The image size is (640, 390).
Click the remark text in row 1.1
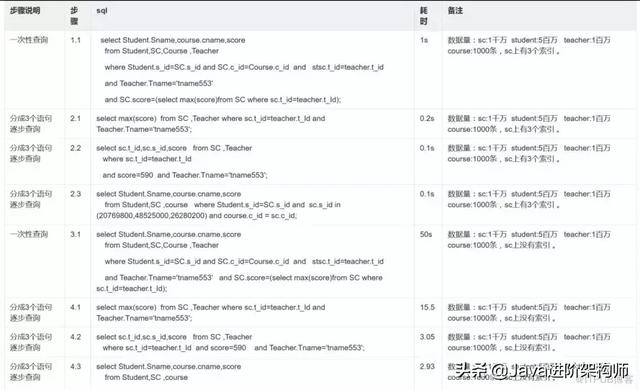[x=529, y=45]
